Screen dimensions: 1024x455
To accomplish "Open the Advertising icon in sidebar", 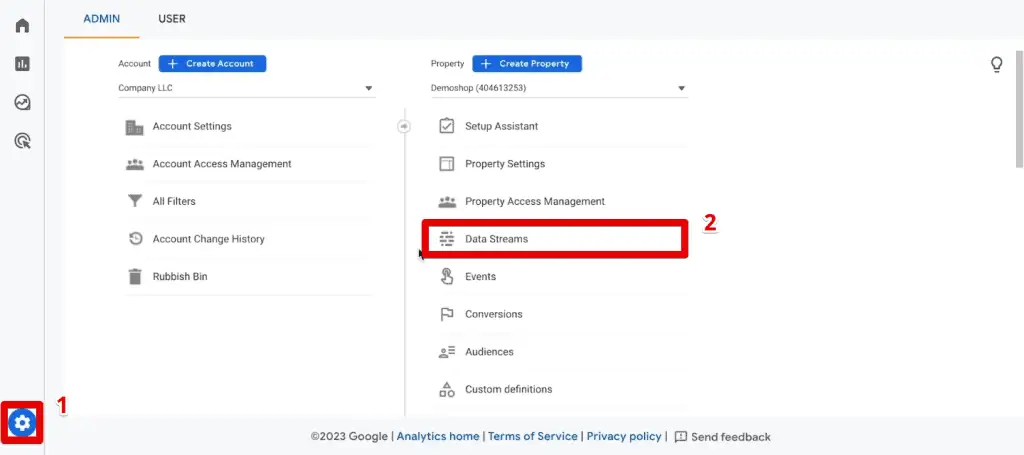I will [22, 141].
